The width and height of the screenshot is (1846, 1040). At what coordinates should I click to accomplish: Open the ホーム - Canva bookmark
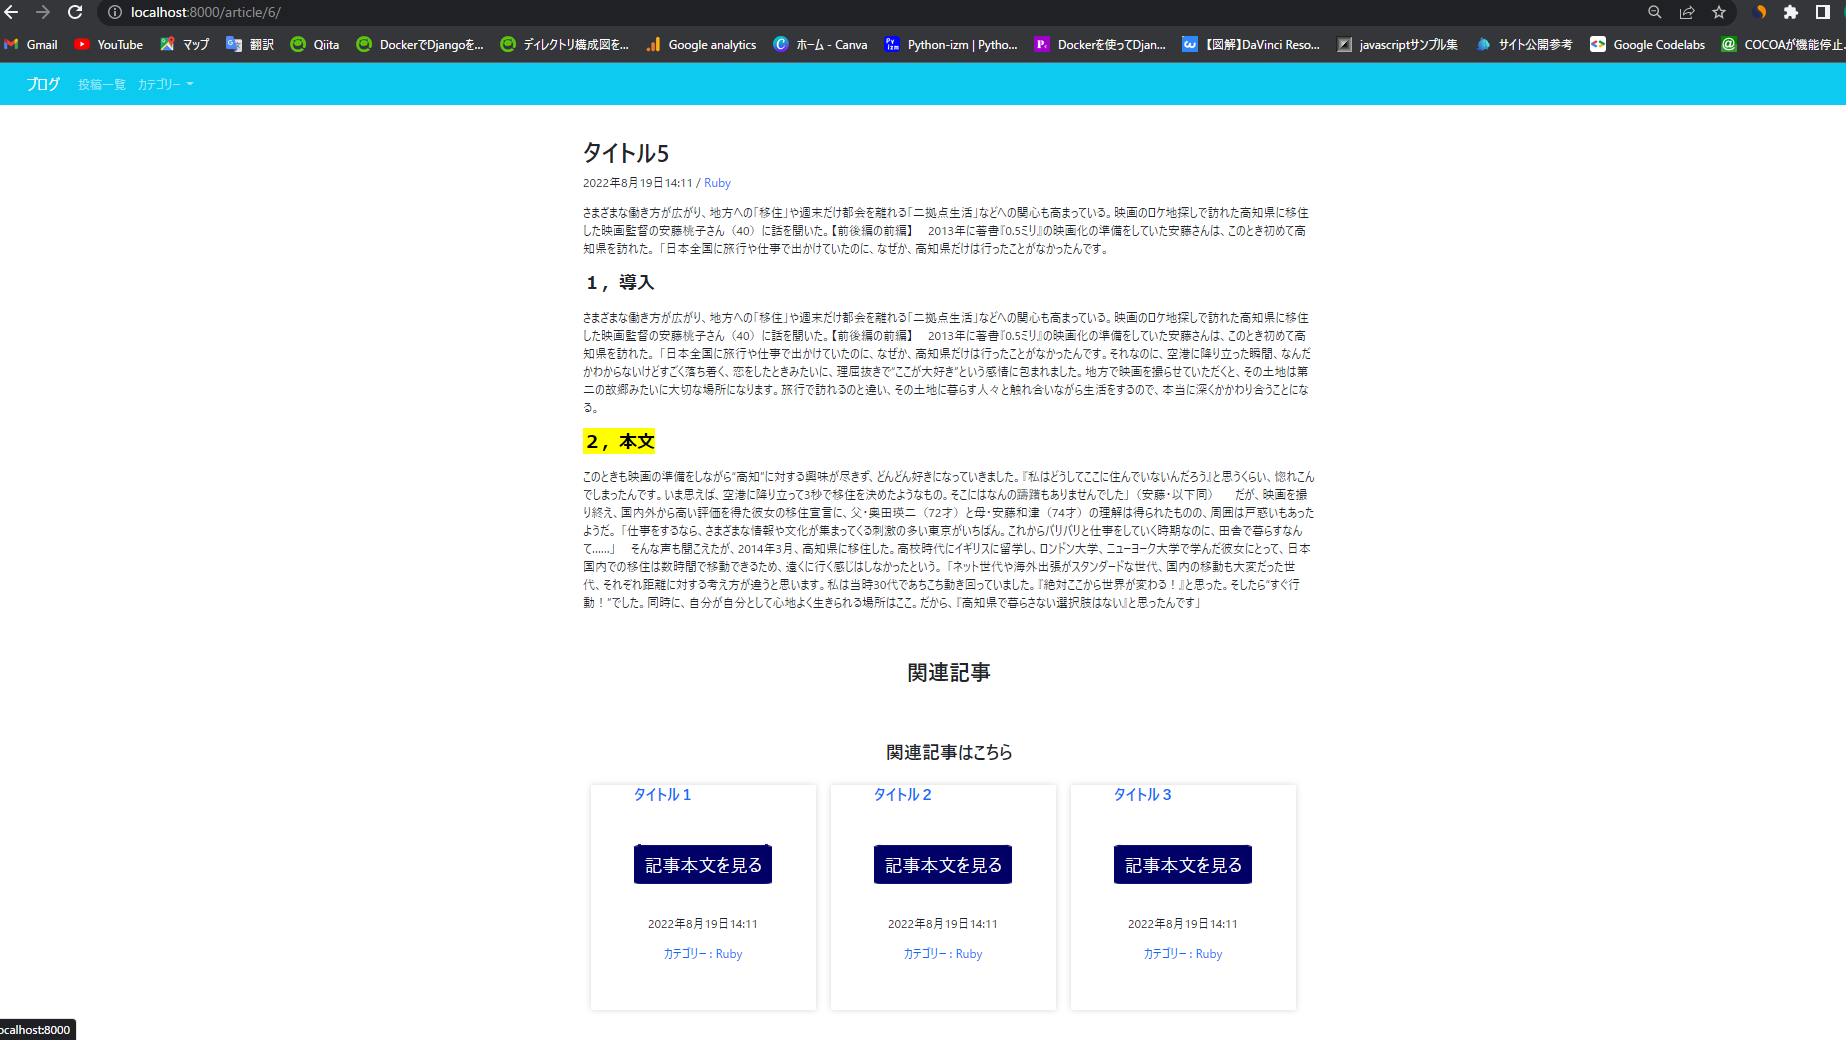[820, 44]
